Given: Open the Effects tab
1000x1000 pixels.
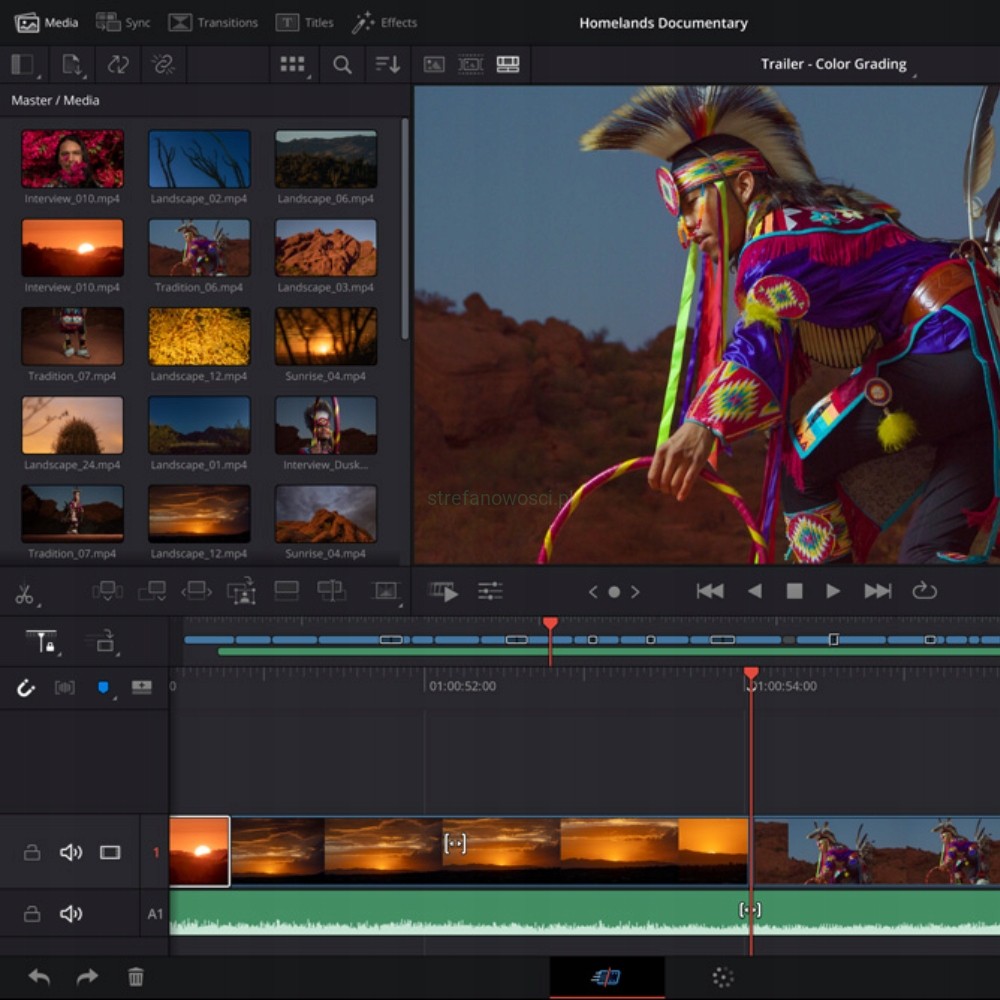Looking at the screenshot, I should point(385,22).
